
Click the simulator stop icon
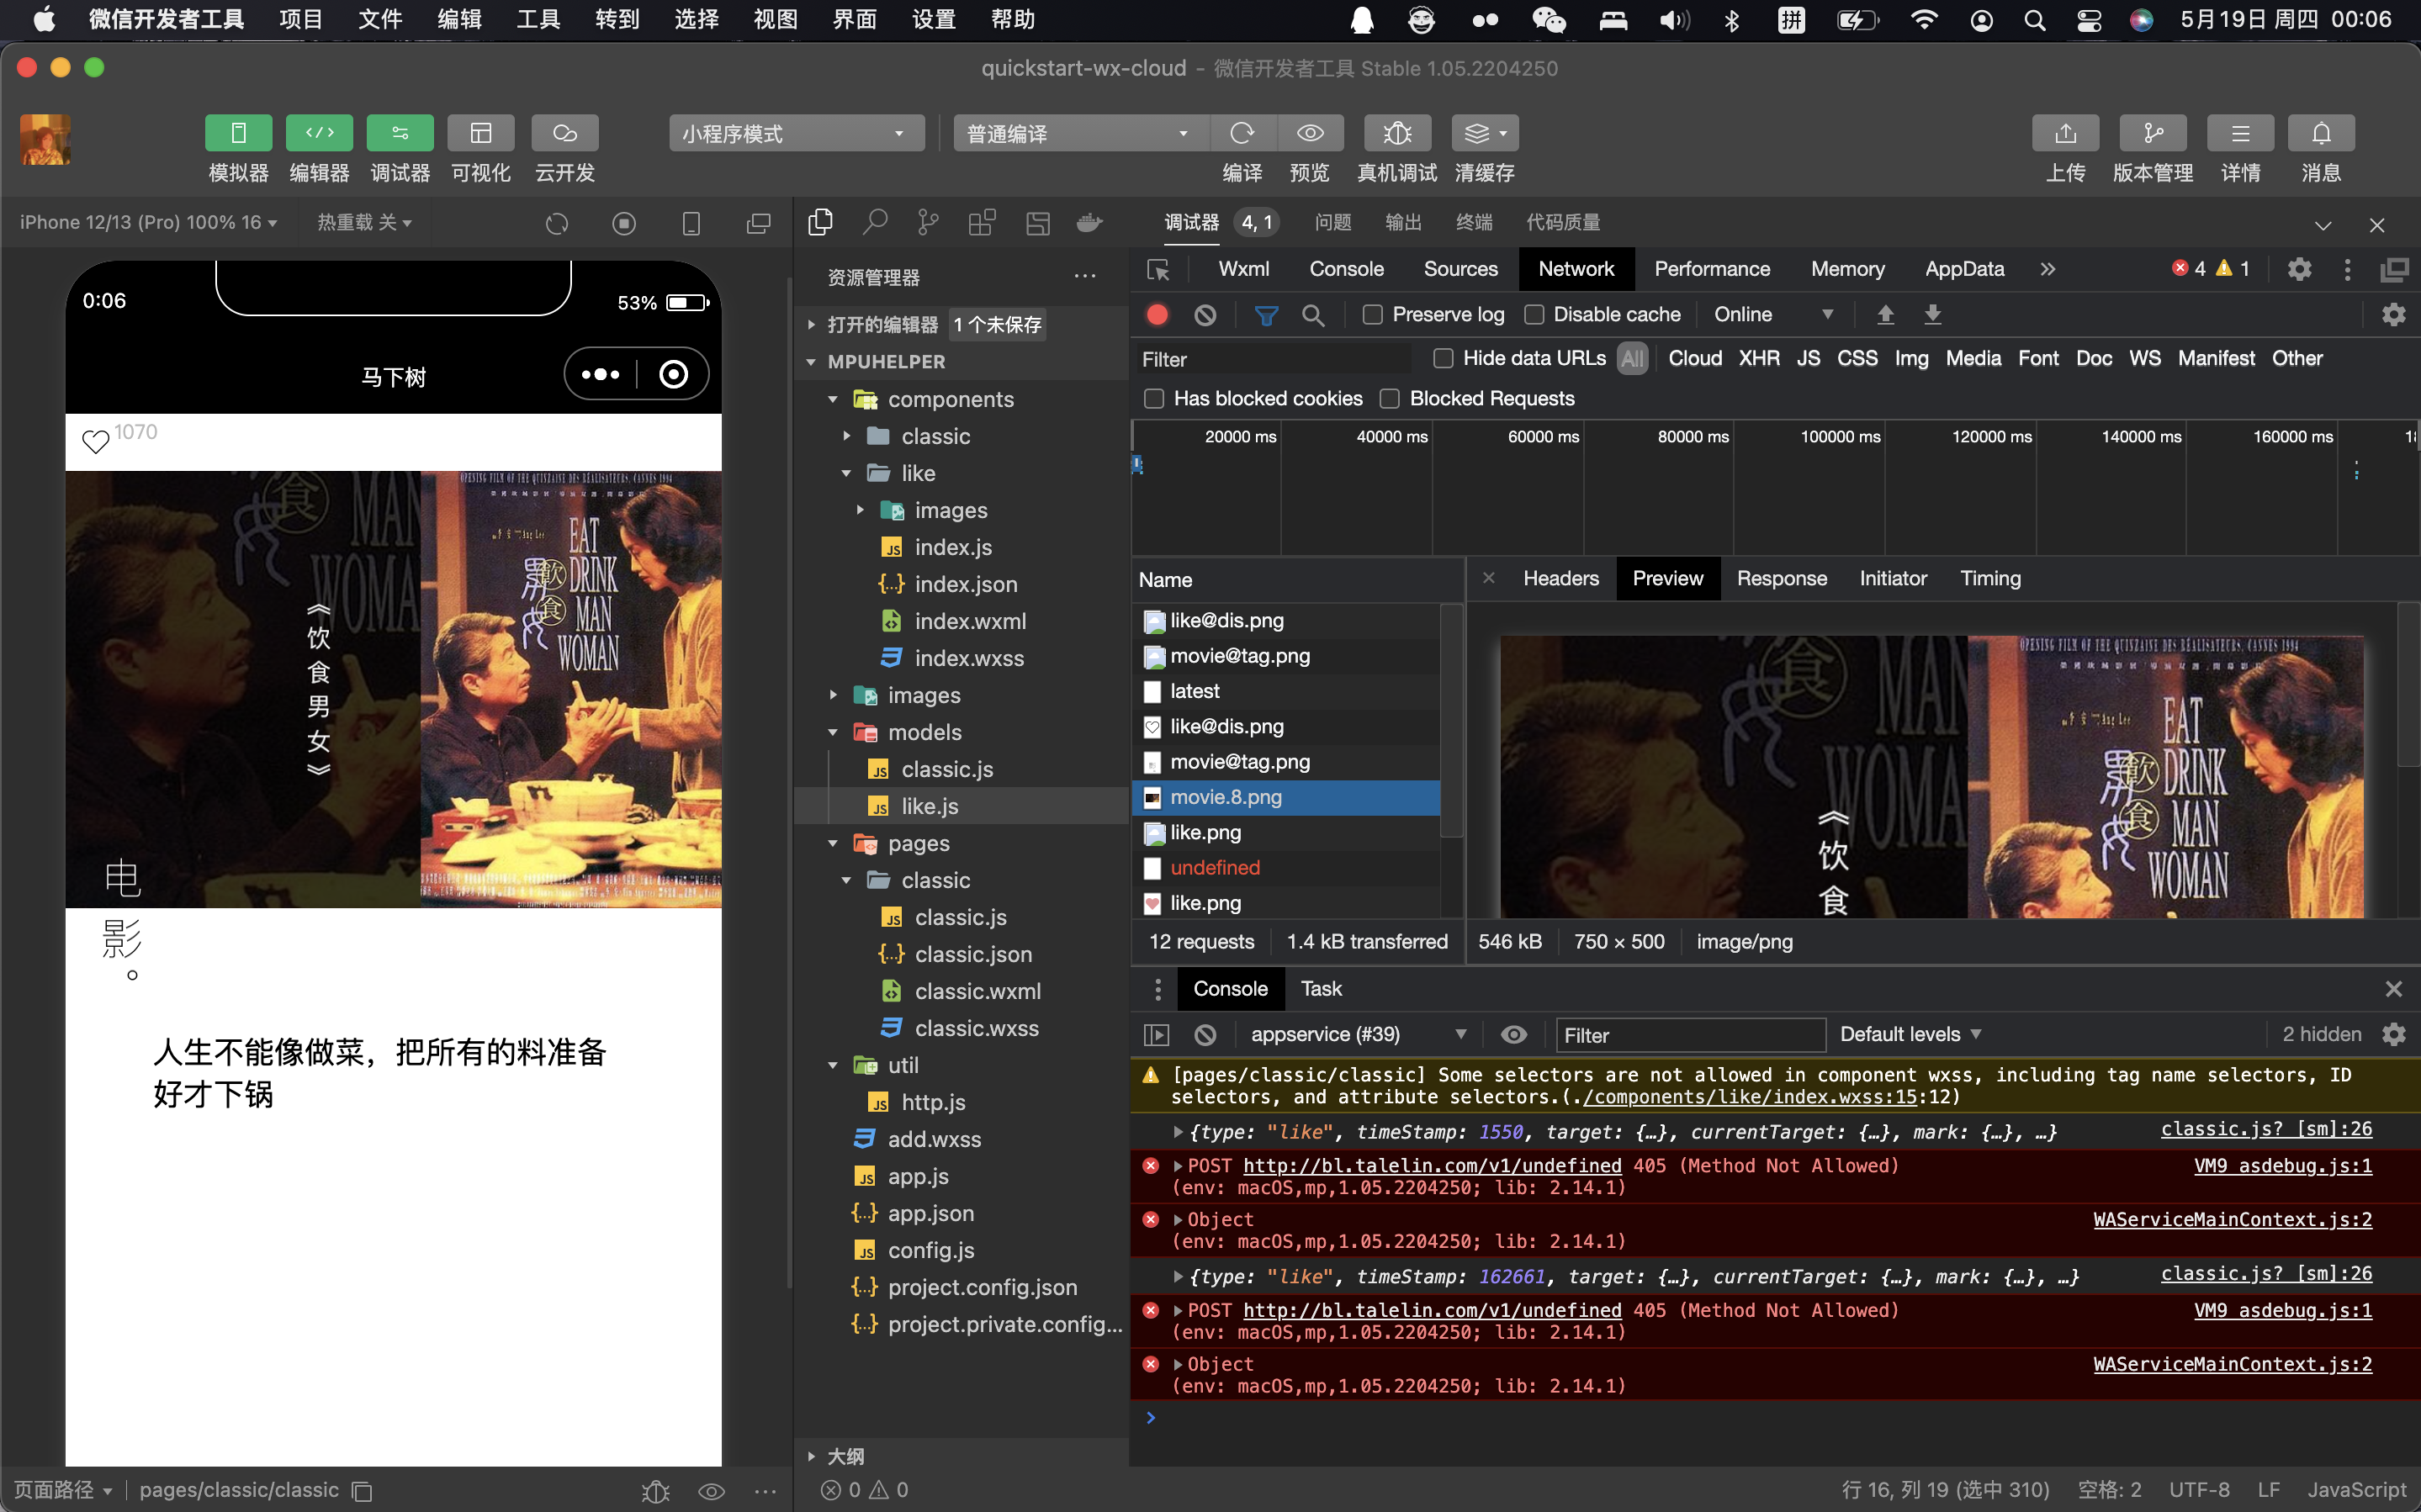tap(624, 223)
